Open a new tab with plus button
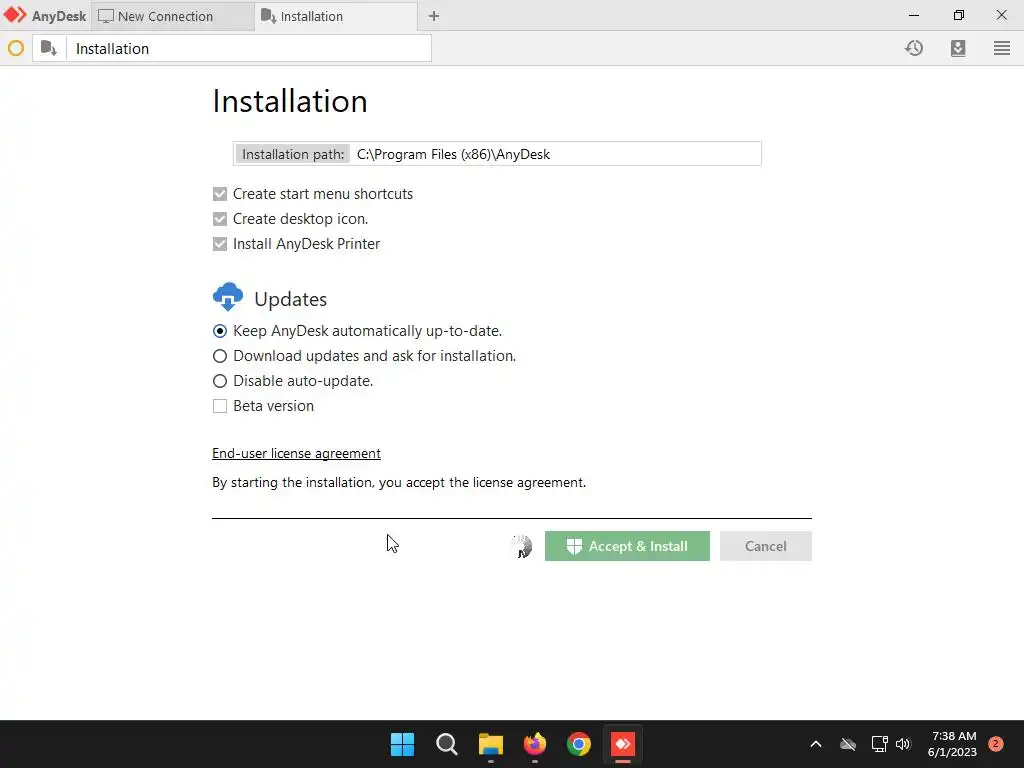Screen dimensions: 1024x768 (434, 16)
